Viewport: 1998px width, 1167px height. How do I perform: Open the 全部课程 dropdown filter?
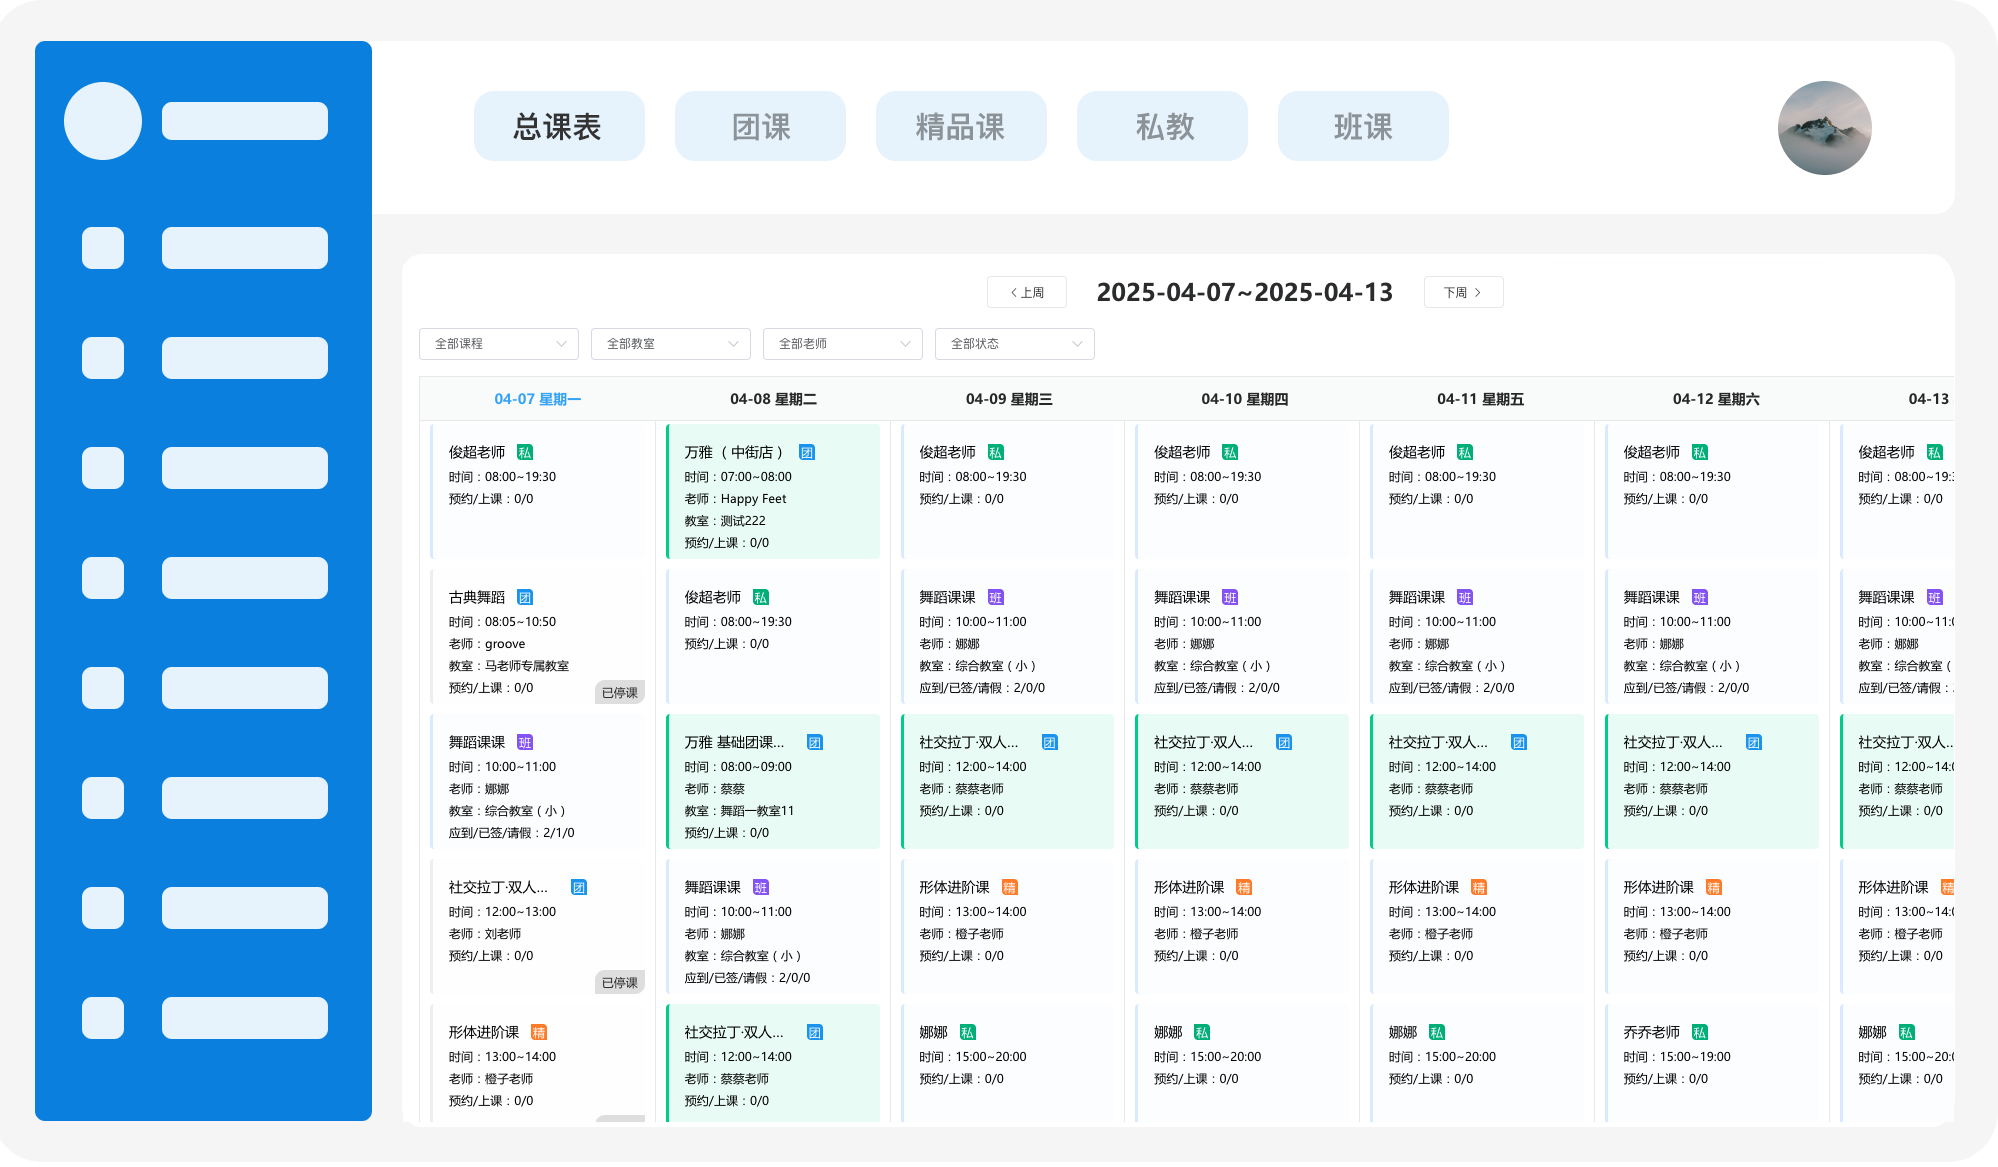(498, 344)
